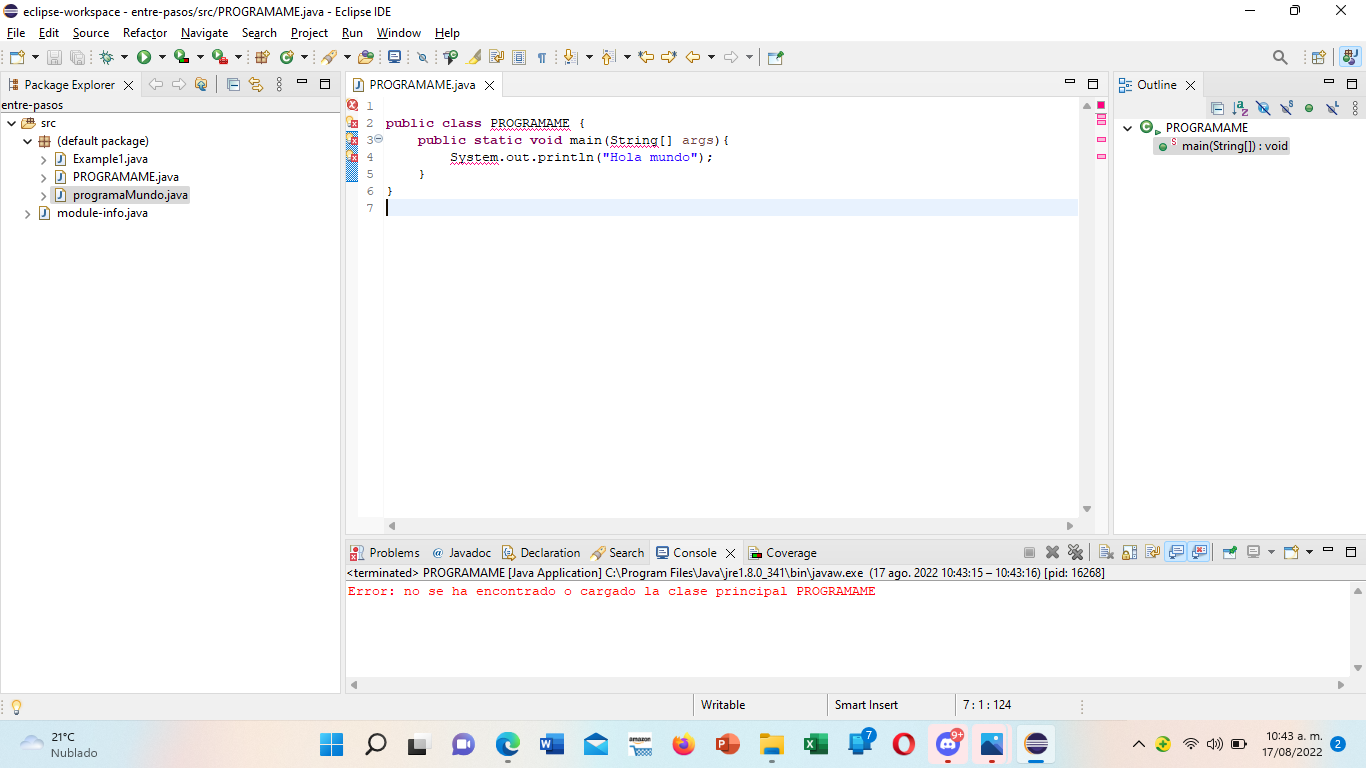
Task: Click Clear Console icon
Action: (1106, 552)
